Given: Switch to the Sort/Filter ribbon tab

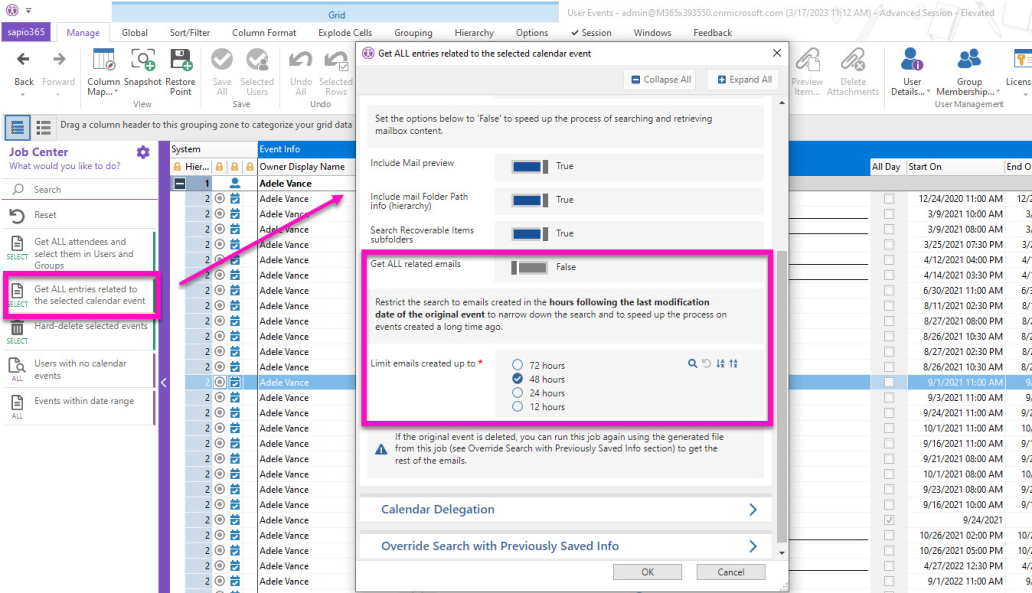Looking at the screenshot, I should point(190,32).
